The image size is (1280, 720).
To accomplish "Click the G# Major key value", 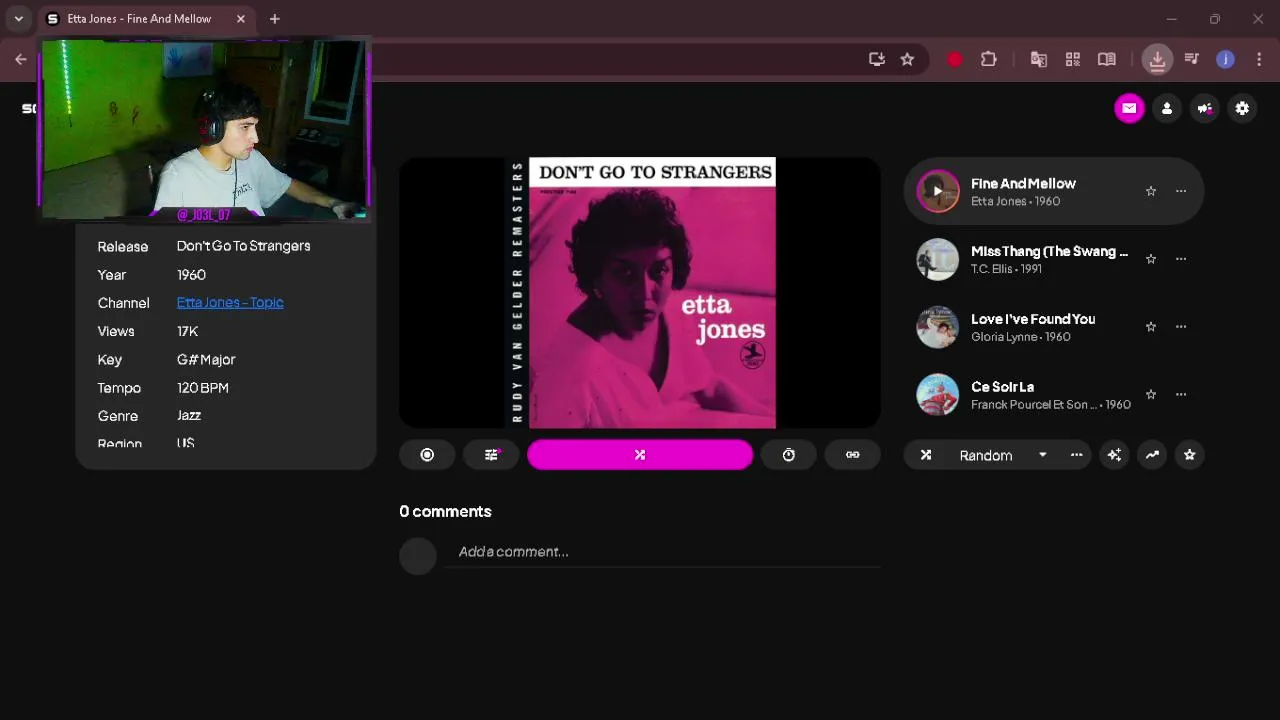I will [x=206, y=359].
